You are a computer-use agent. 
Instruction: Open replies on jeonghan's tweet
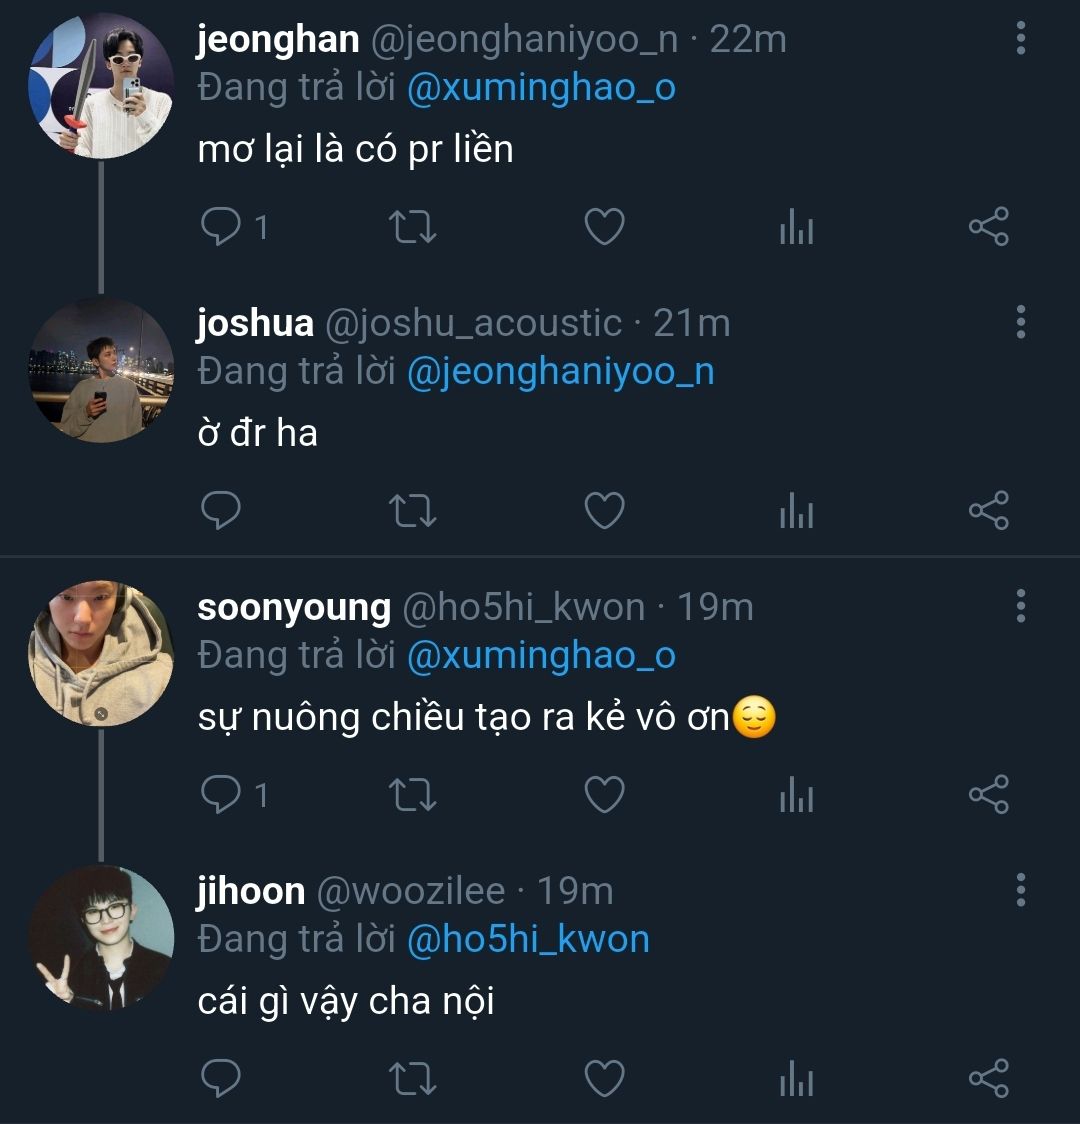pyautogui.click(x=221, y=228)
